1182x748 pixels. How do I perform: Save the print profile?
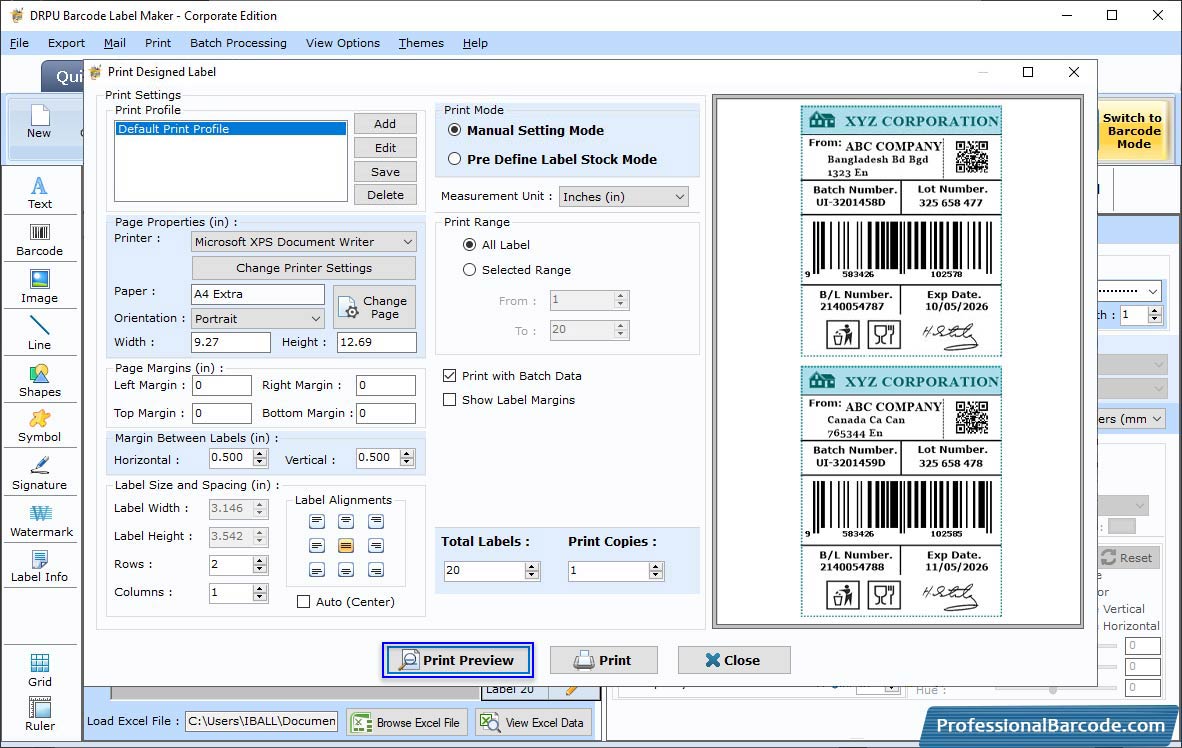point(385,171)
